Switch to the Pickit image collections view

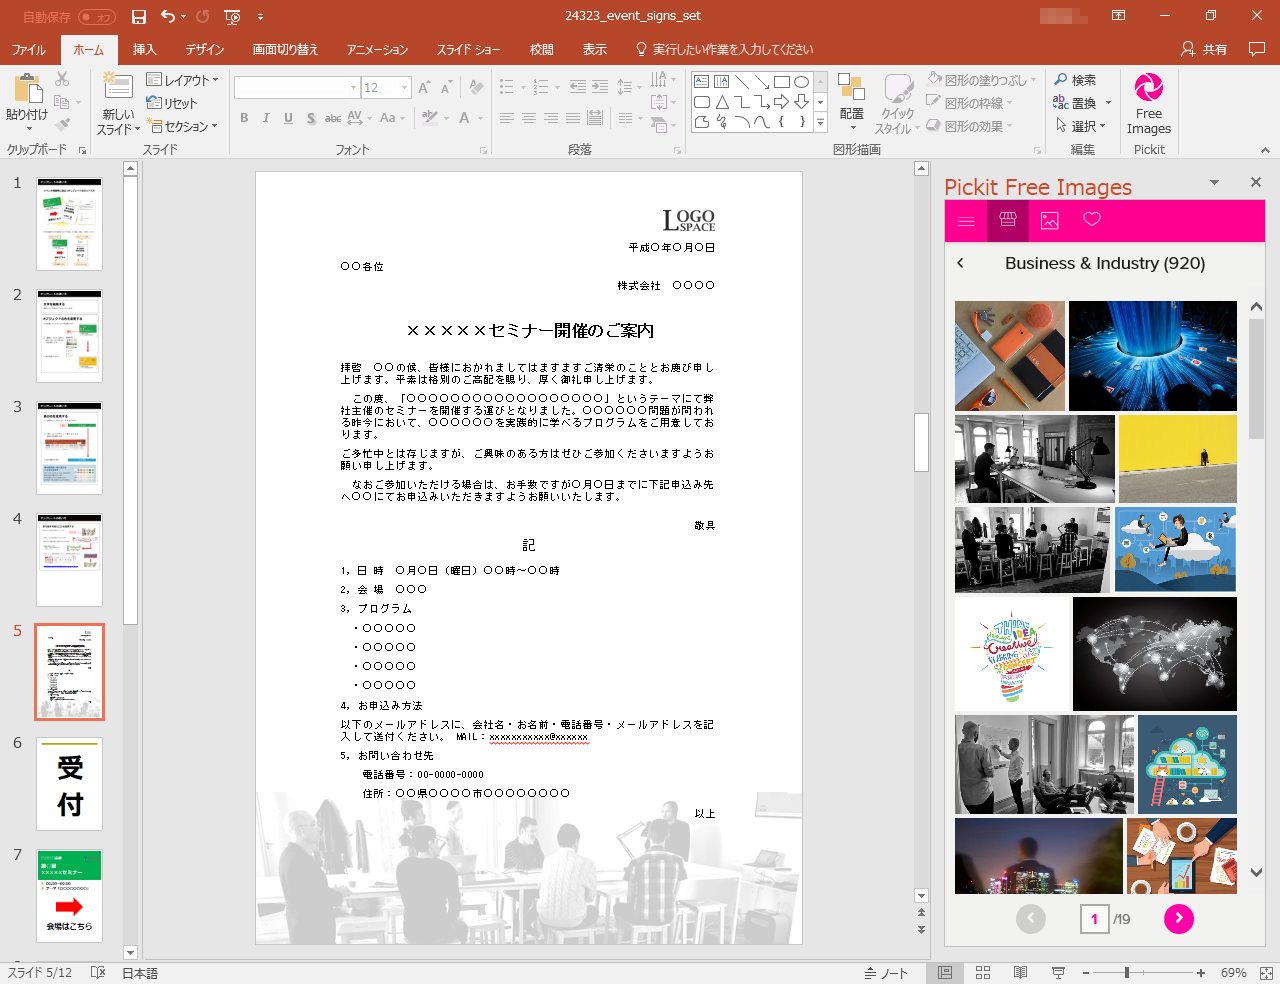click(x=1048, y=220)
